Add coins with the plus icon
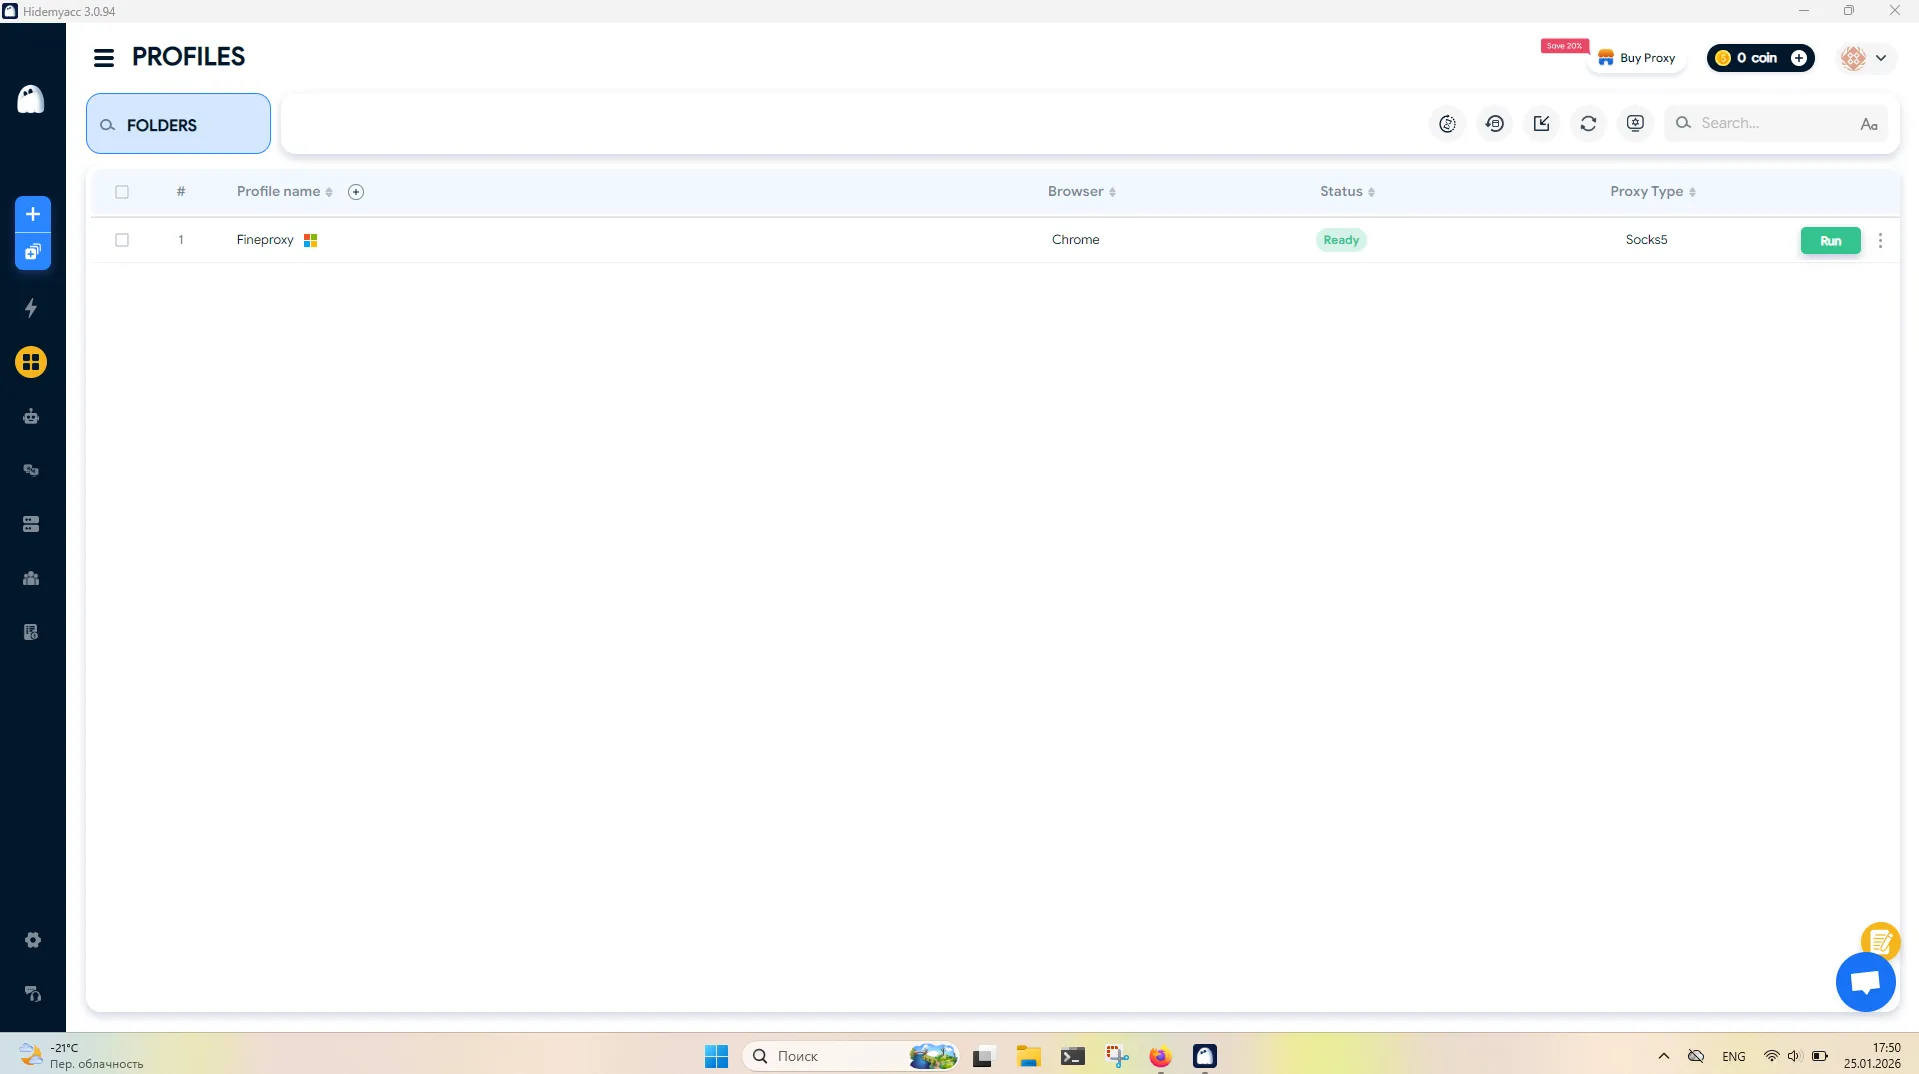The width and height of the screenshot is (1919, 1074). click(1798, 58)
